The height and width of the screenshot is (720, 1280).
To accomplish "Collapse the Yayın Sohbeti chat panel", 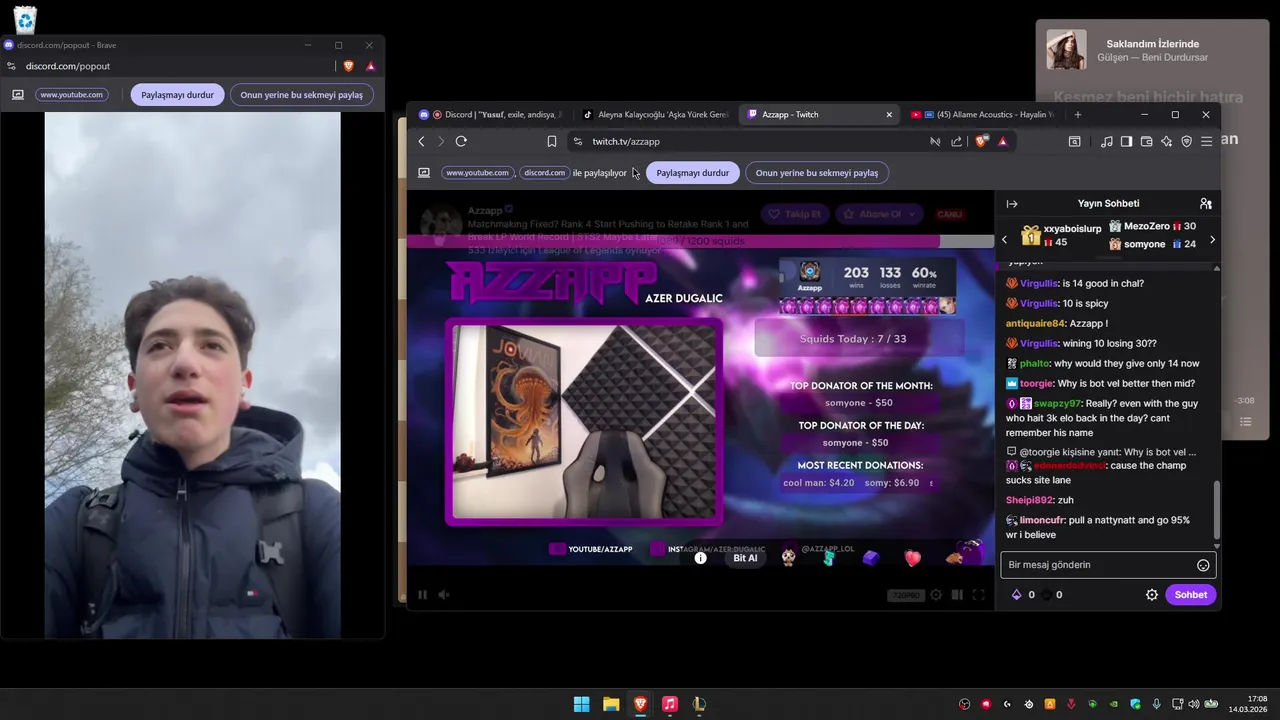I will pyautogui.click(x=1012, y=204).
